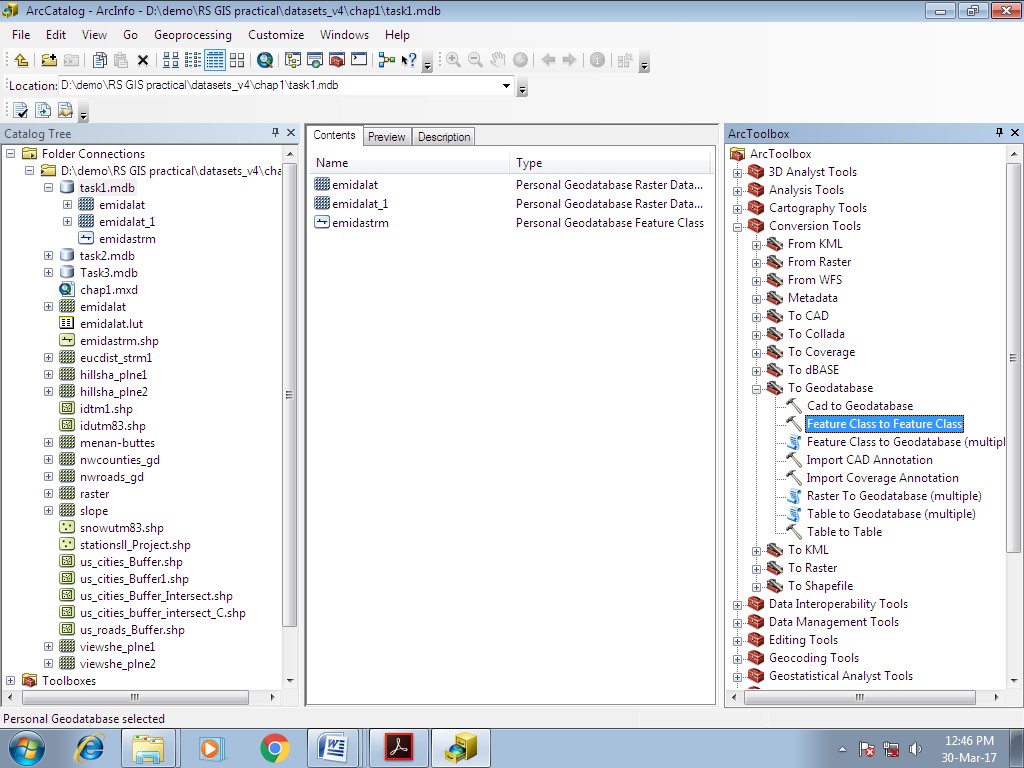The image size is (1024, 768).
Task: Select emidalat.lut table in the Catalog Tree
Action: tap(111, 323)
